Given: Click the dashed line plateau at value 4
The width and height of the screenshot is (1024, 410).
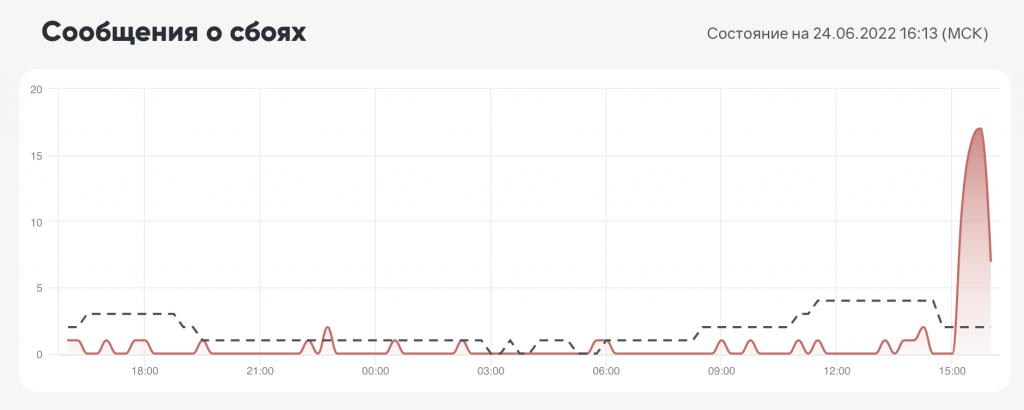Looking at the screenshot, I should point(875,300).
